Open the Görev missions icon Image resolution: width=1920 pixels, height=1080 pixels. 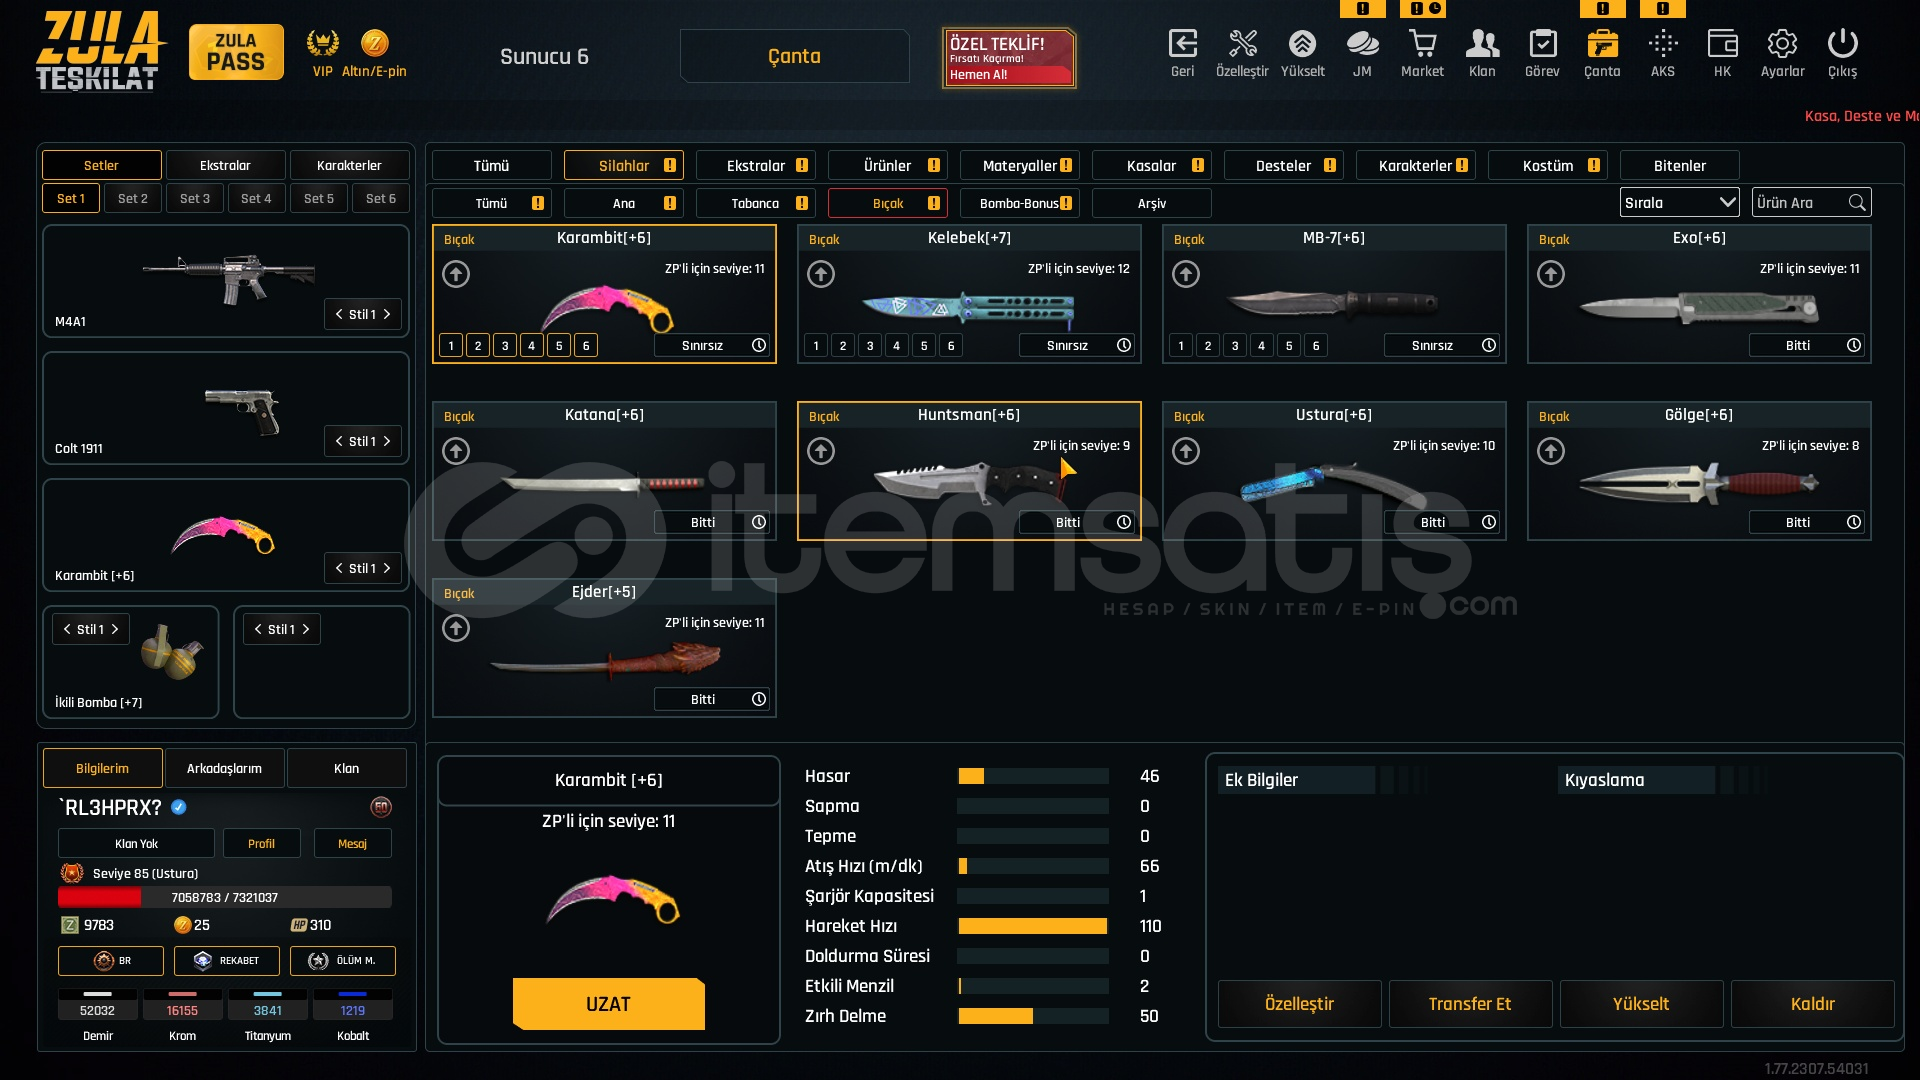[x=1542, y=44]
